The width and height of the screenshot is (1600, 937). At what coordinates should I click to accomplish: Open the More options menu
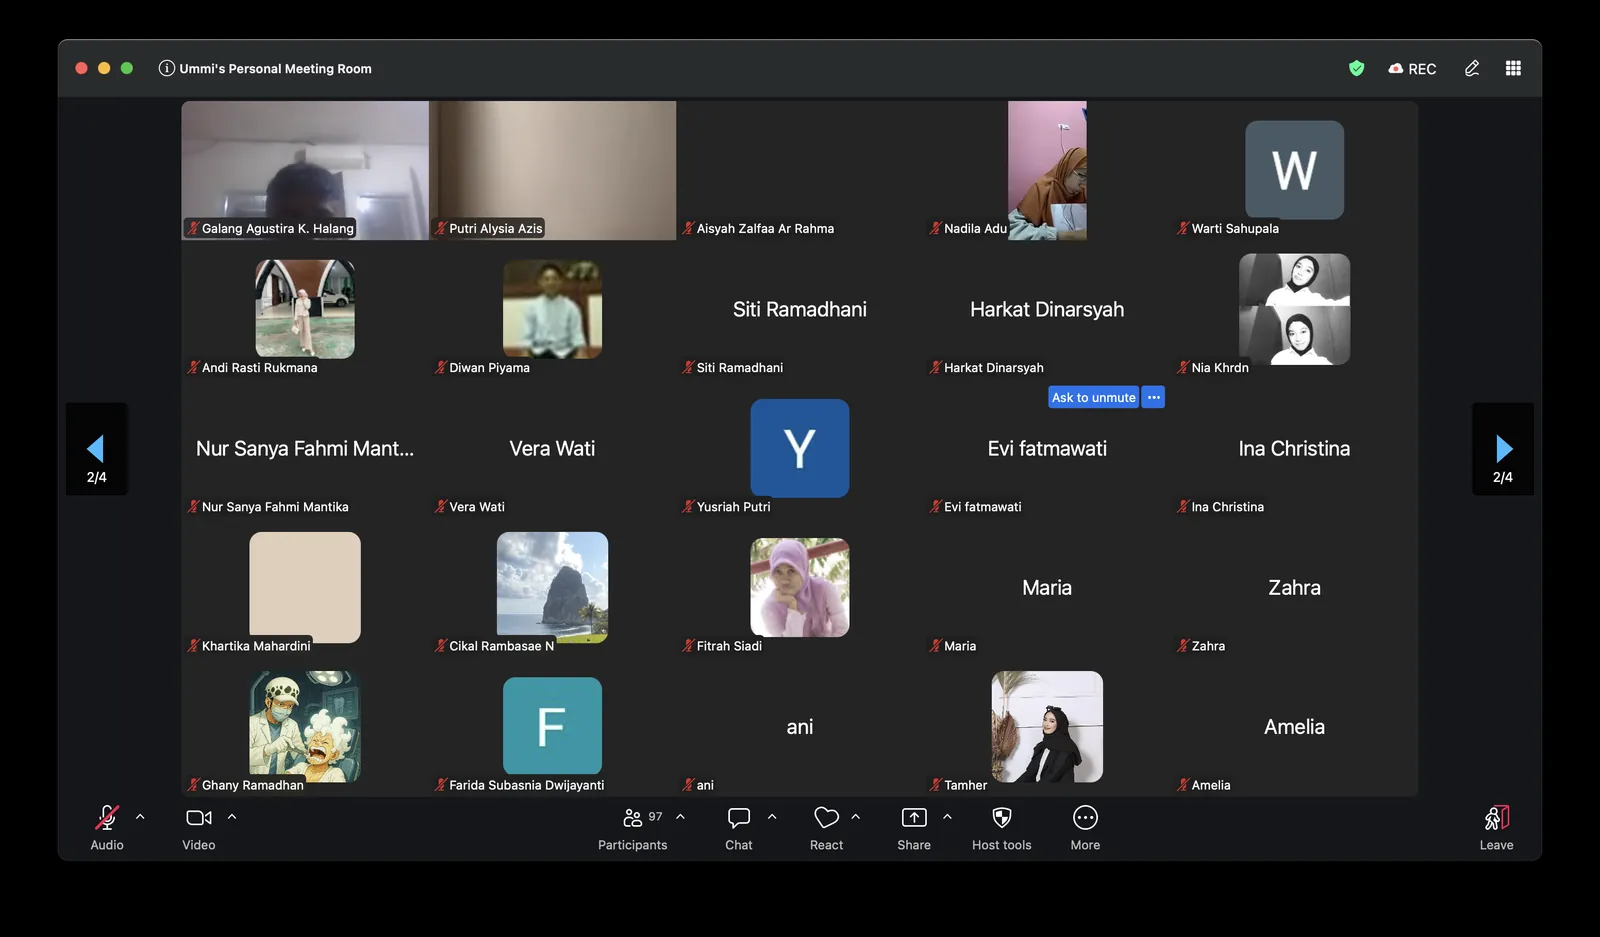[x=1085, y=829]
